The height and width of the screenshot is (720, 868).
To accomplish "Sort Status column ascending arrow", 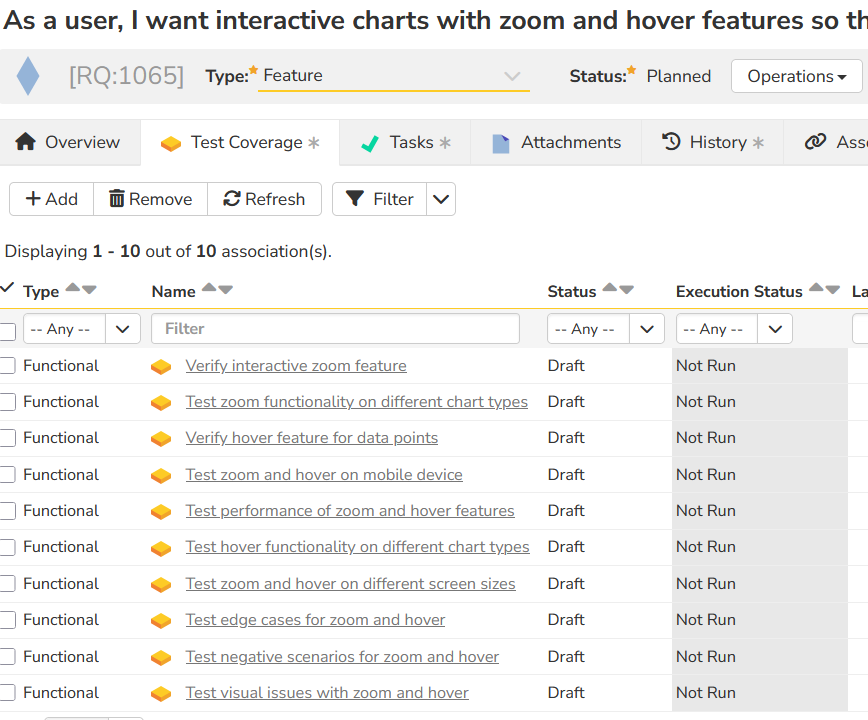I will [609, 288].
